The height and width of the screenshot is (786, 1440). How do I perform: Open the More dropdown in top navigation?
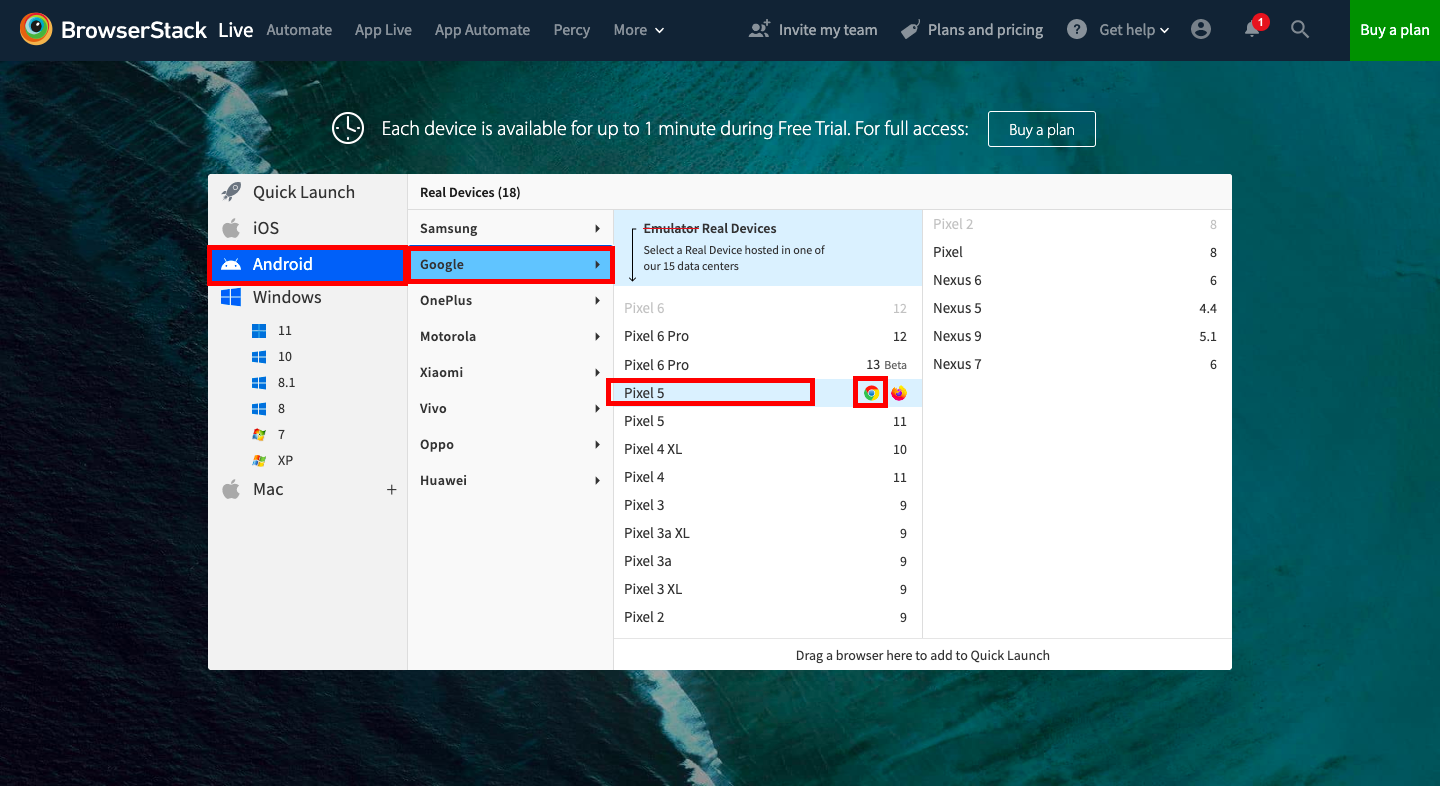coord(638,30)
